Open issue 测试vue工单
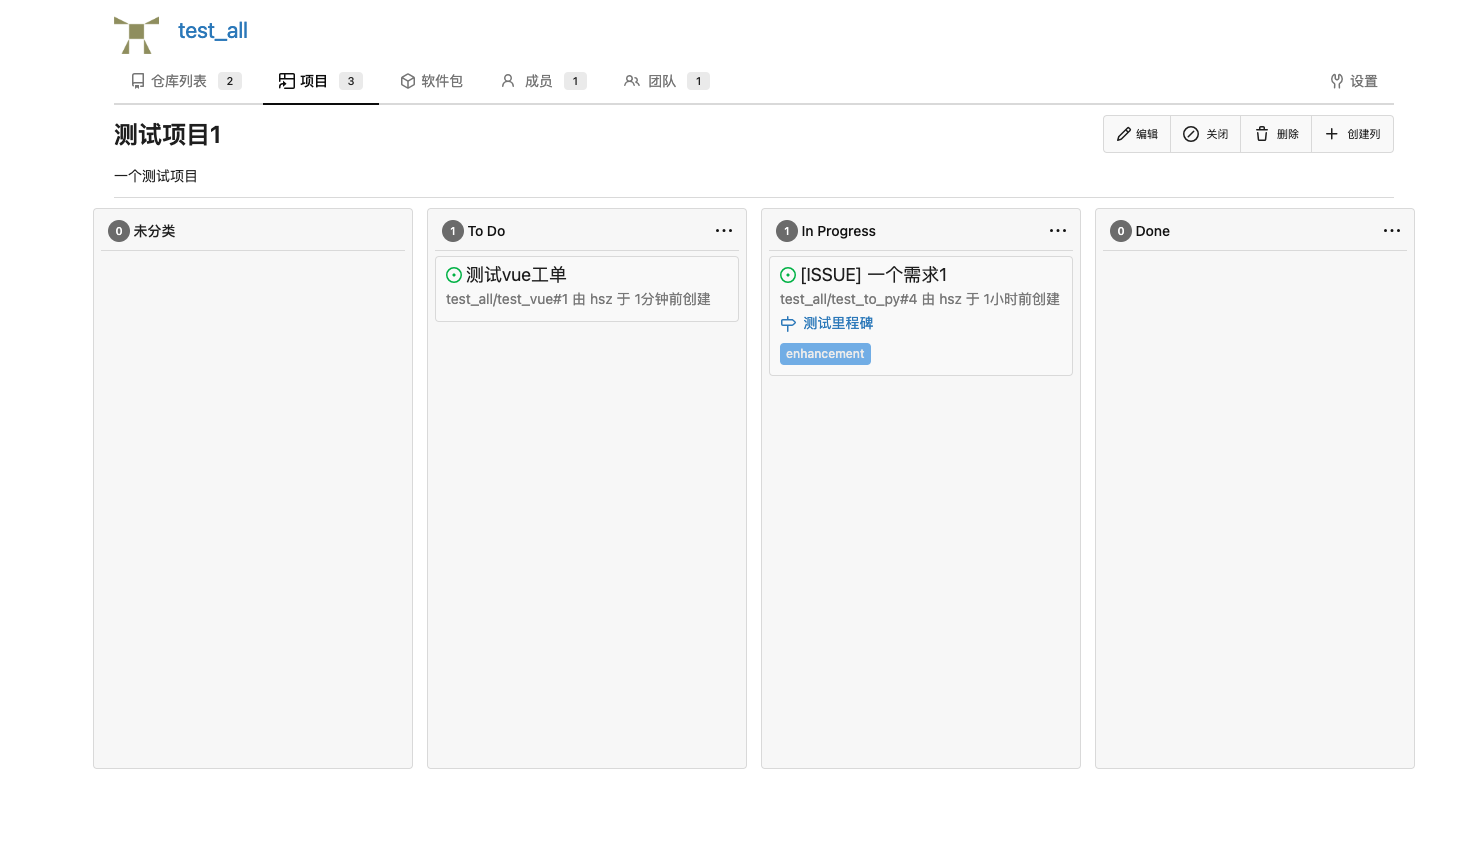Viewport: 1474px width, 846px height. point(516,275)
